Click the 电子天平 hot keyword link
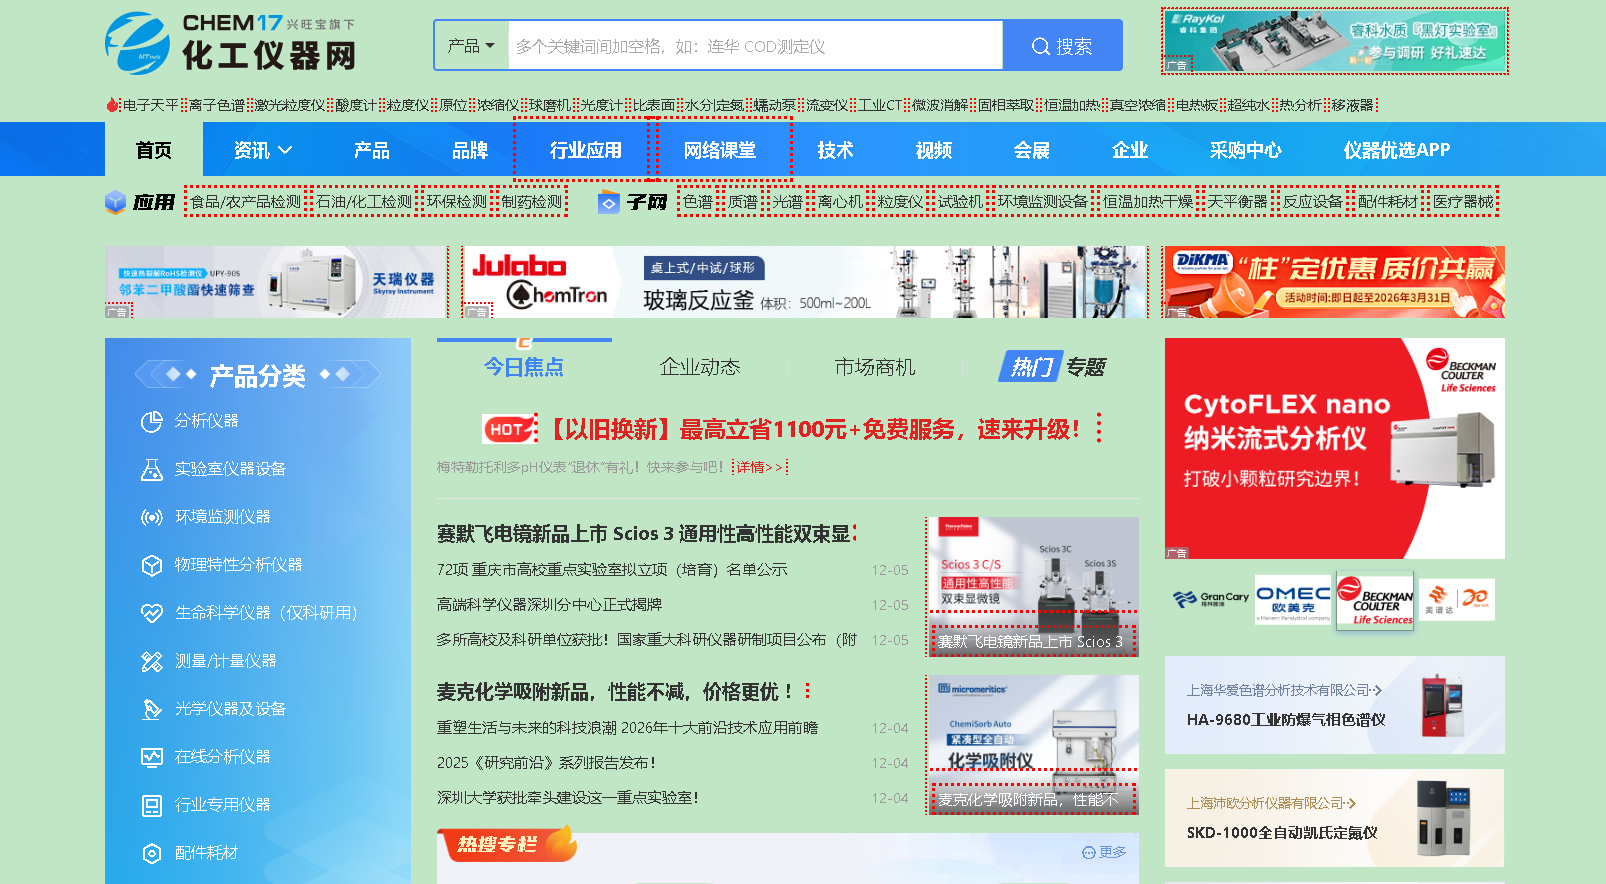Screen dimensions: 1606x884 (151, 105)
